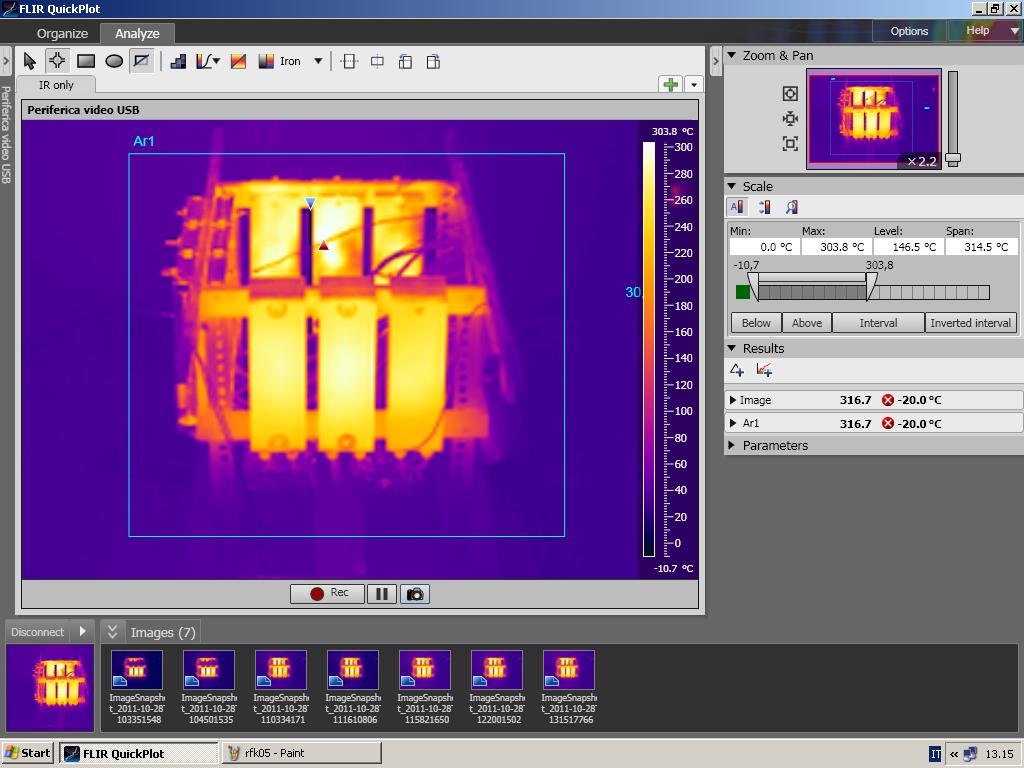
Task: Open the Iron palette dropdown
Action: (318, 61)
